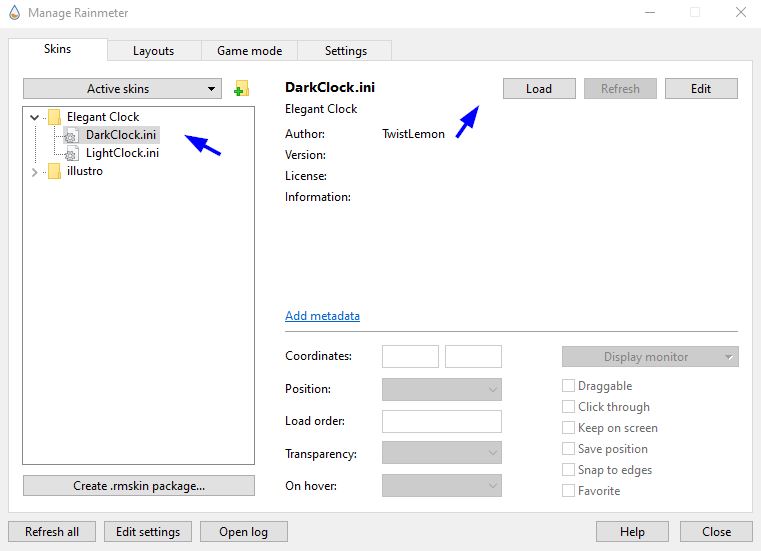This screenshot has height=551, width=761.
Task: Click the add new skin folder icon
Action: (x=241, y=88)
